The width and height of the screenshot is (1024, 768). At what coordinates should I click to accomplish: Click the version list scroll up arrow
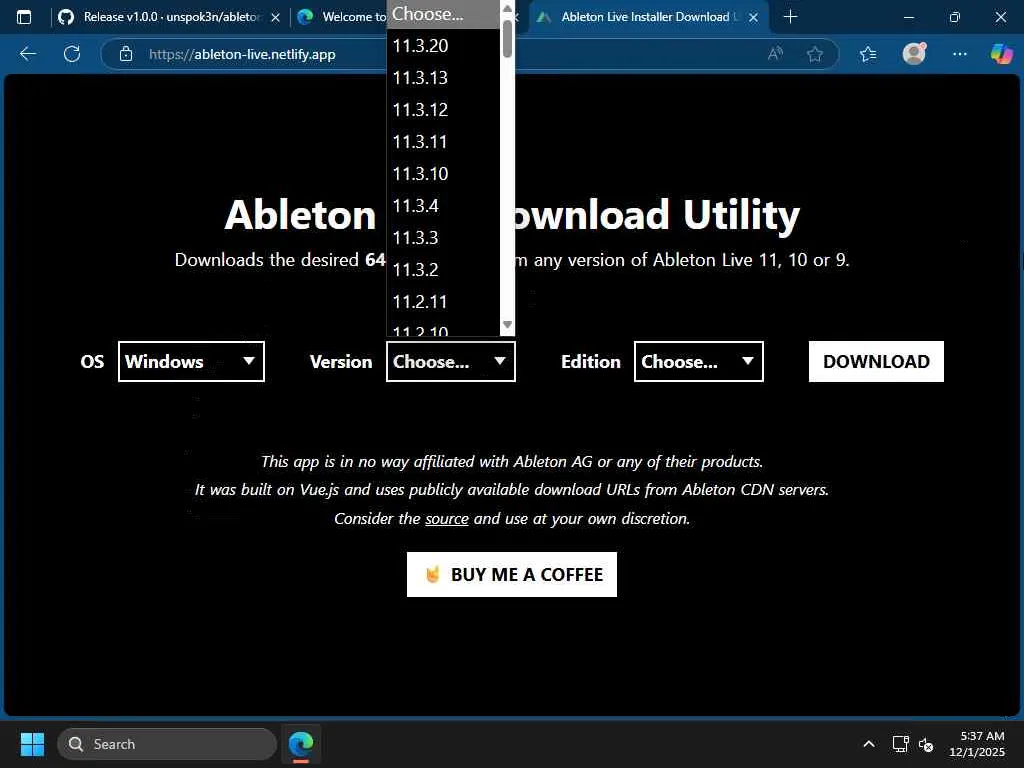pyautogui.click(x=507, y=8)
